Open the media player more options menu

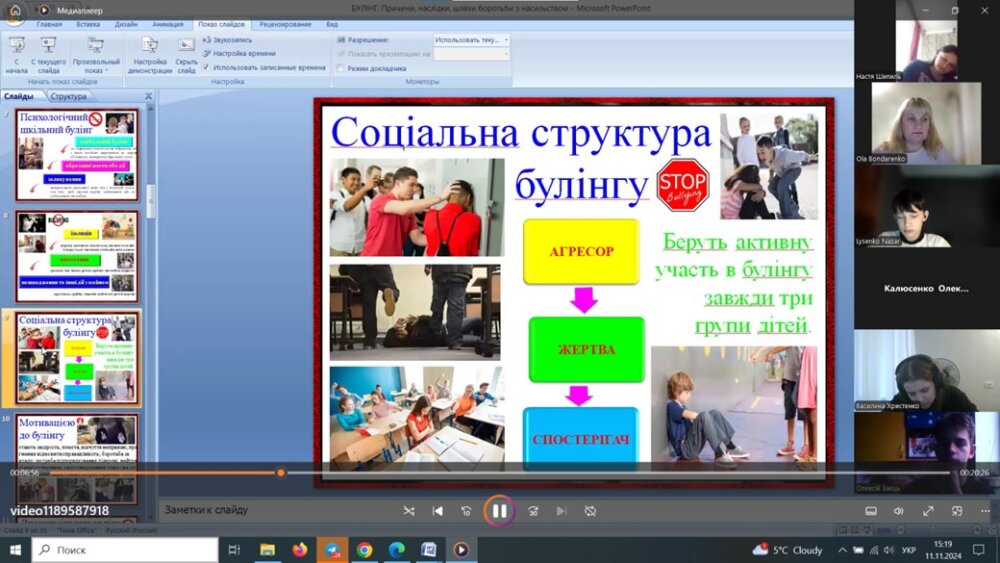point(985,511)
